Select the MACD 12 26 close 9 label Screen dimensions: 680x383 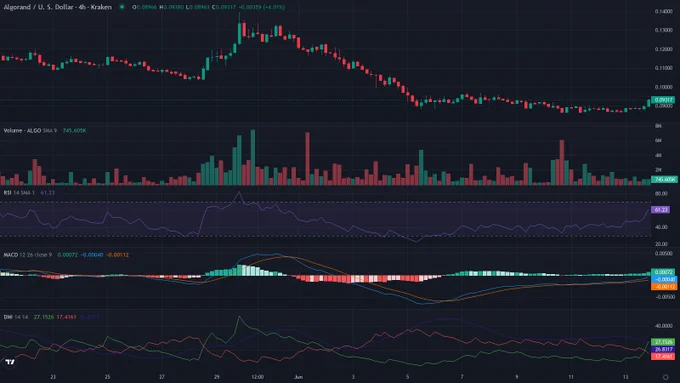tap(27, 255)
